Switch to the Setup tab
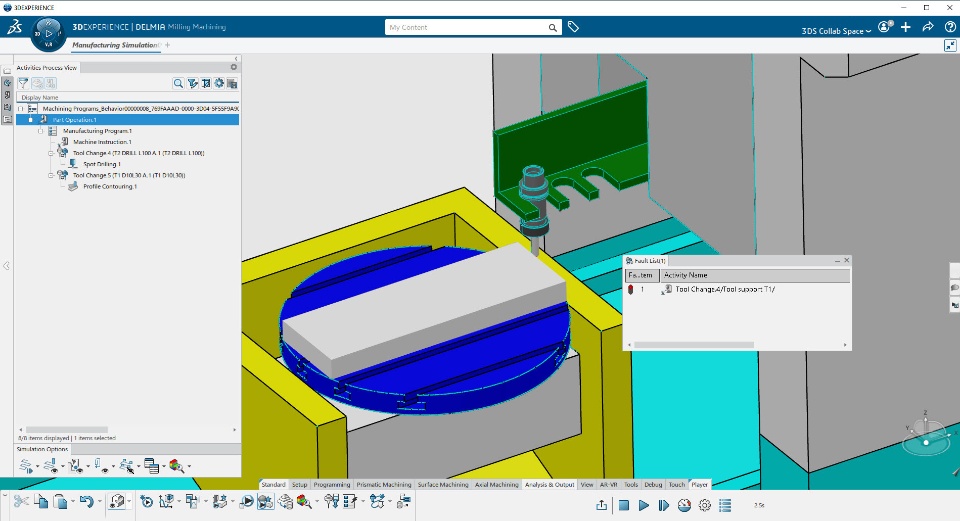 [x=299, y=484]
